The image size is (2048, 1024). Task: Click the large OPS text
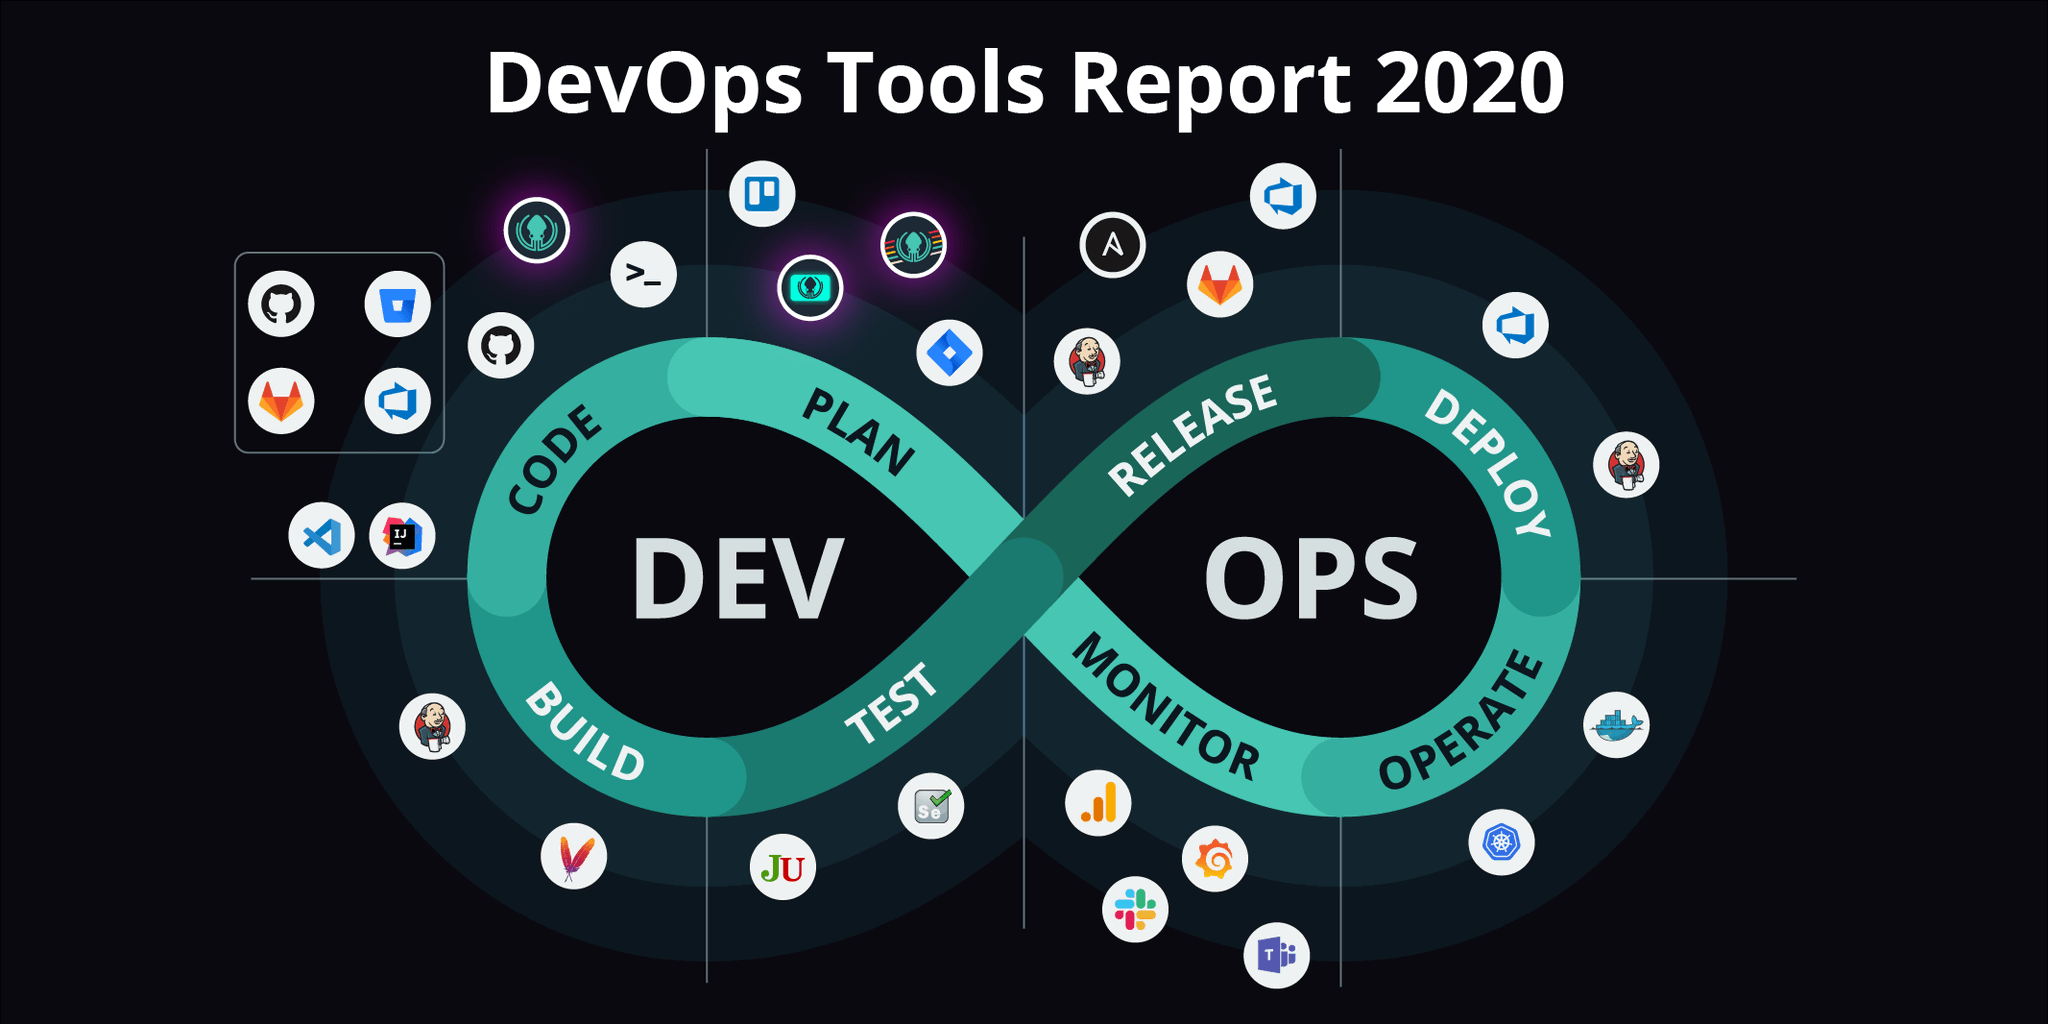coord(1311,580)
